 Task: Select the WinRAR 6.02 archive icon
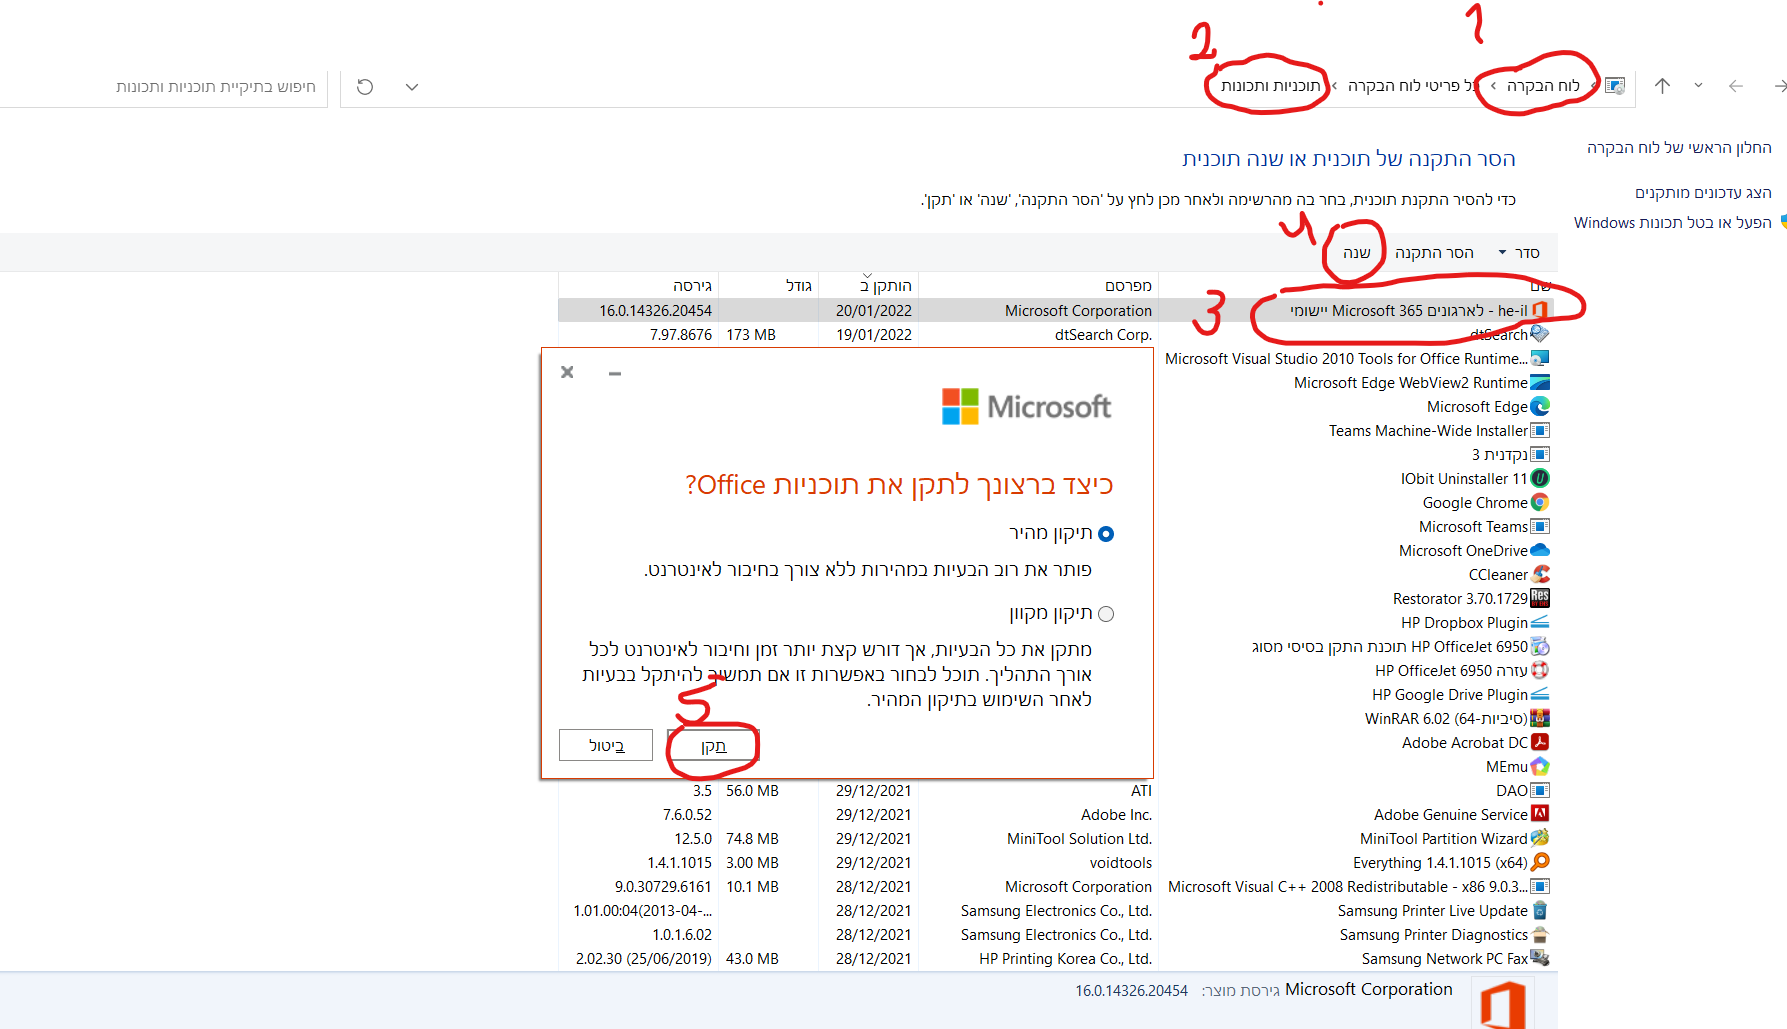coord(1540,718)
